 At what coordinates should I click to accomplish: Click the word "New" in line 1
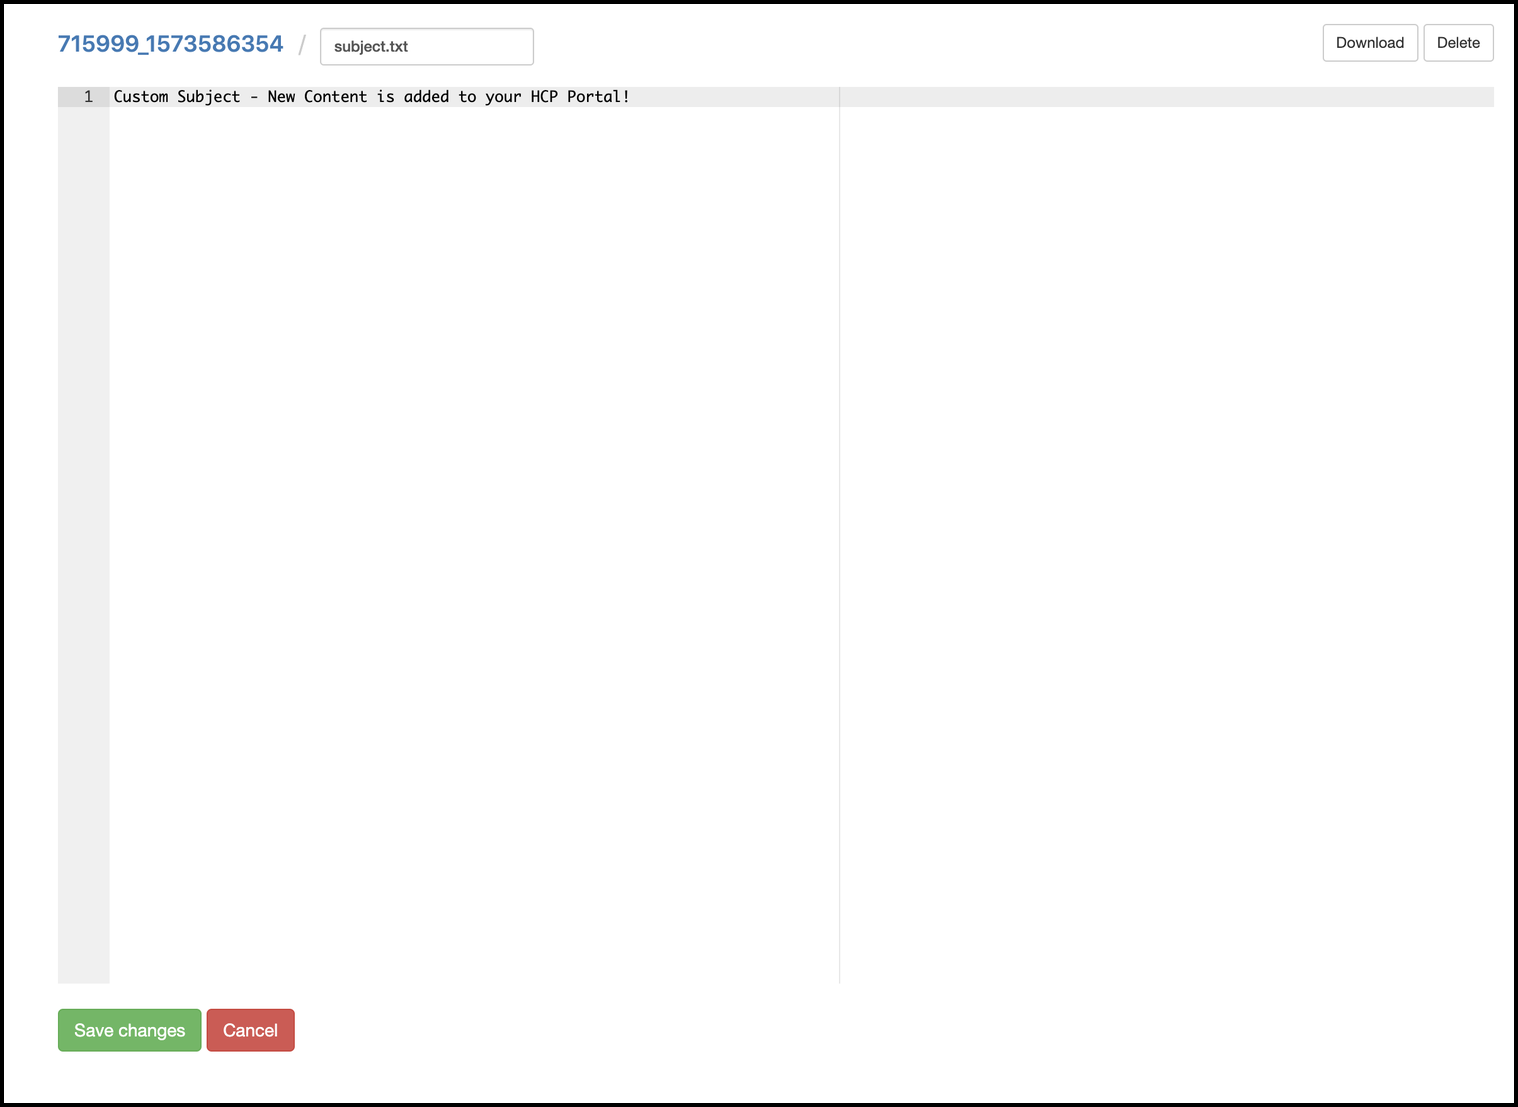(281, 97)
